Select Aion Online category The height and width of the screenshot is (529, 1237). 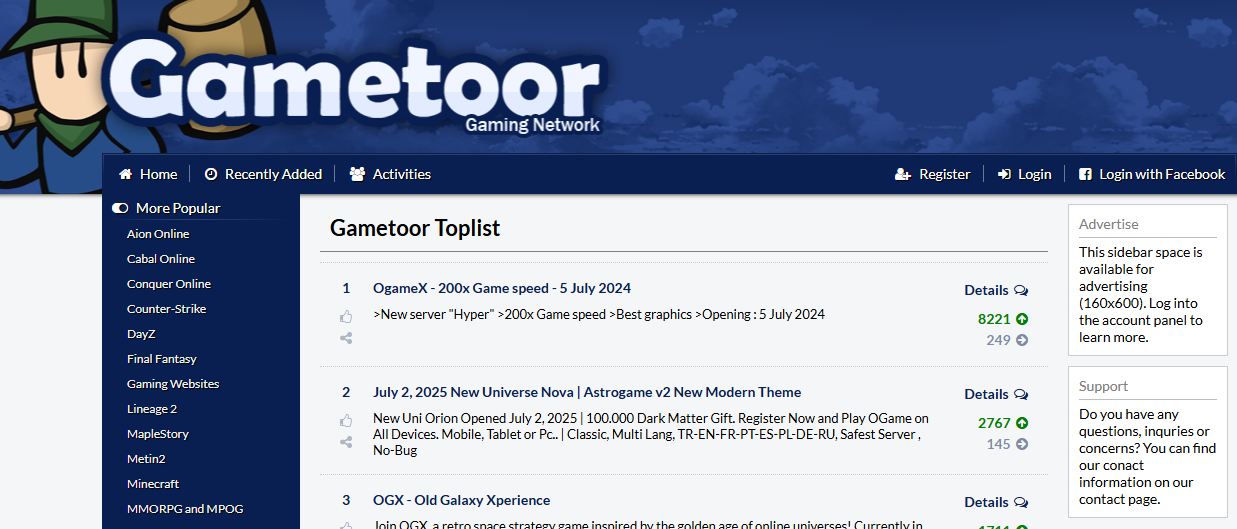pos(158,234)
